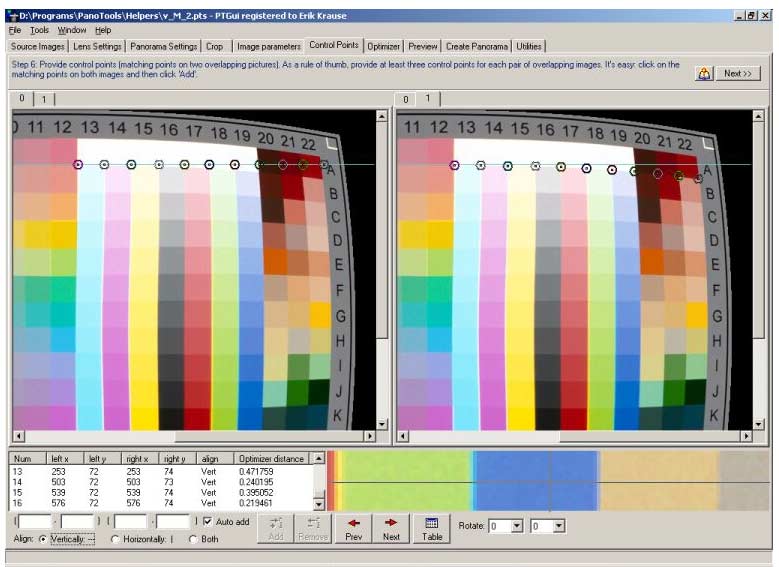Select image tab 1 in right pane
Image resolution: width=779 pixels, height=567 pixels.
coord(428,98)
